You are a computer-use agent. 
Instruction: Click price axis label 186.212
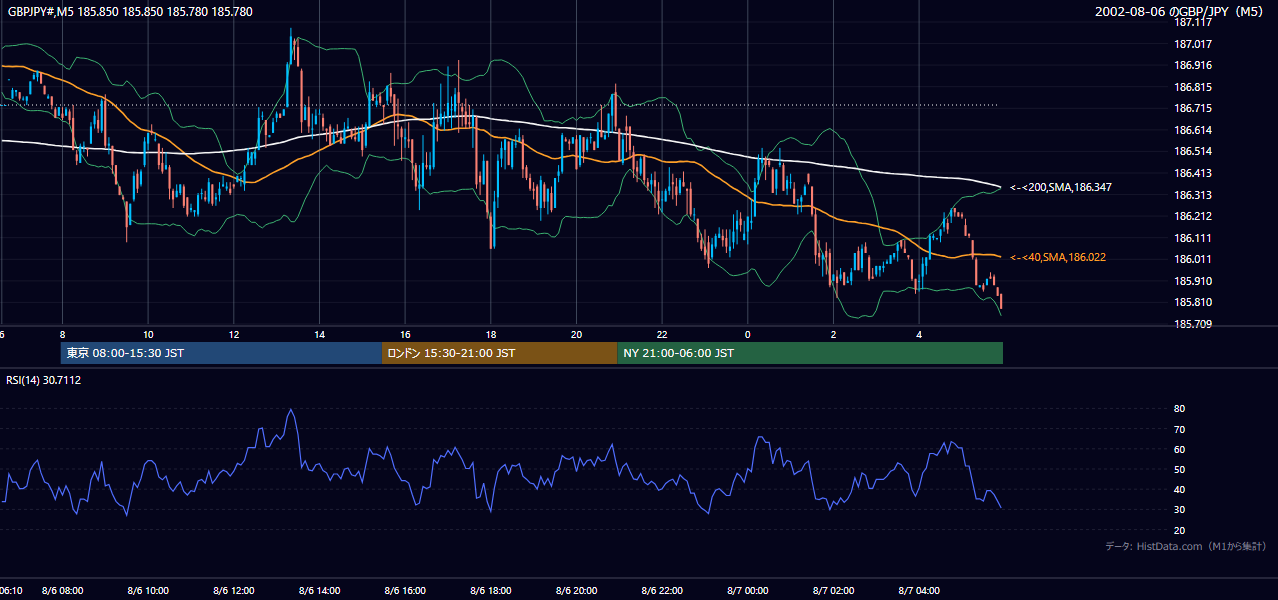coord(1193,216)
